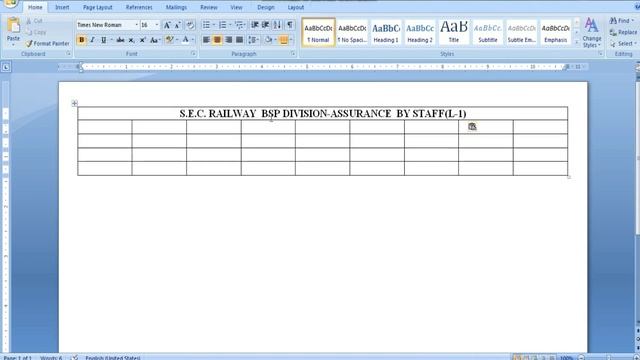Apply the Normal style
Screen dimensions: 640x360
click(318, 33)
